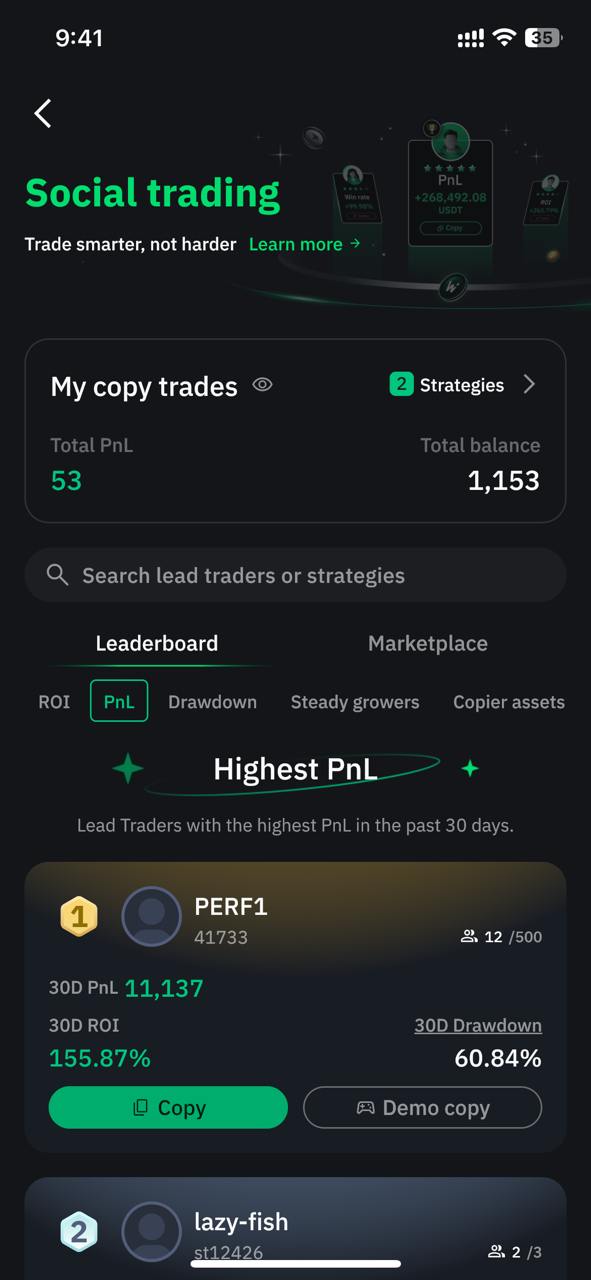The height and width of the screenshot is (1280, 591).
Task: Start Demo copy for PERF1
Action: 422,1107
